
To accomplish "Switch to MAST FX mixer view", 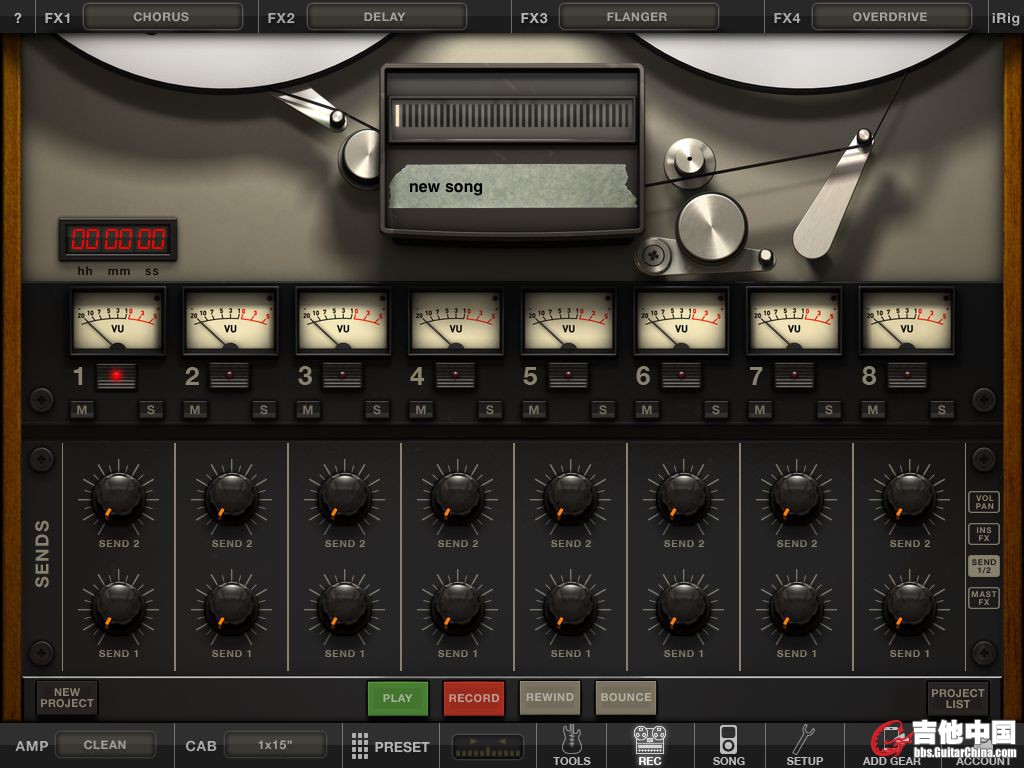I will click(x=984, y=598).
